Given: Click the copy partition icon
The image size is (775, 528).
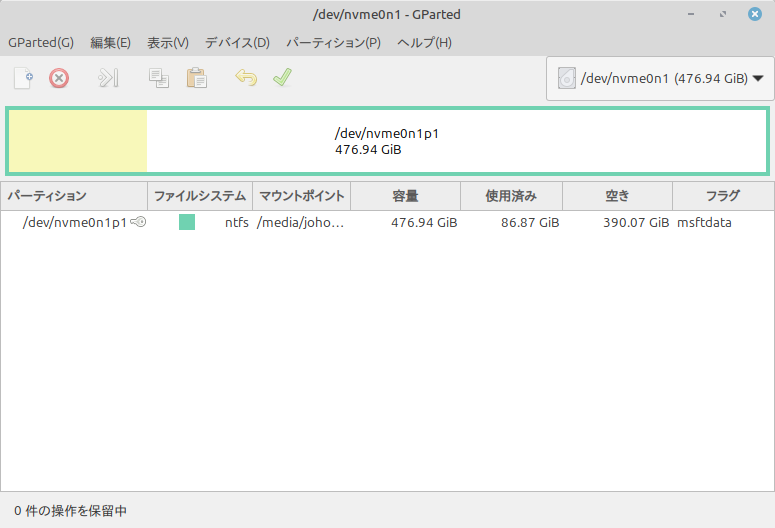Looking at the screenshot, I should point(158,78).
